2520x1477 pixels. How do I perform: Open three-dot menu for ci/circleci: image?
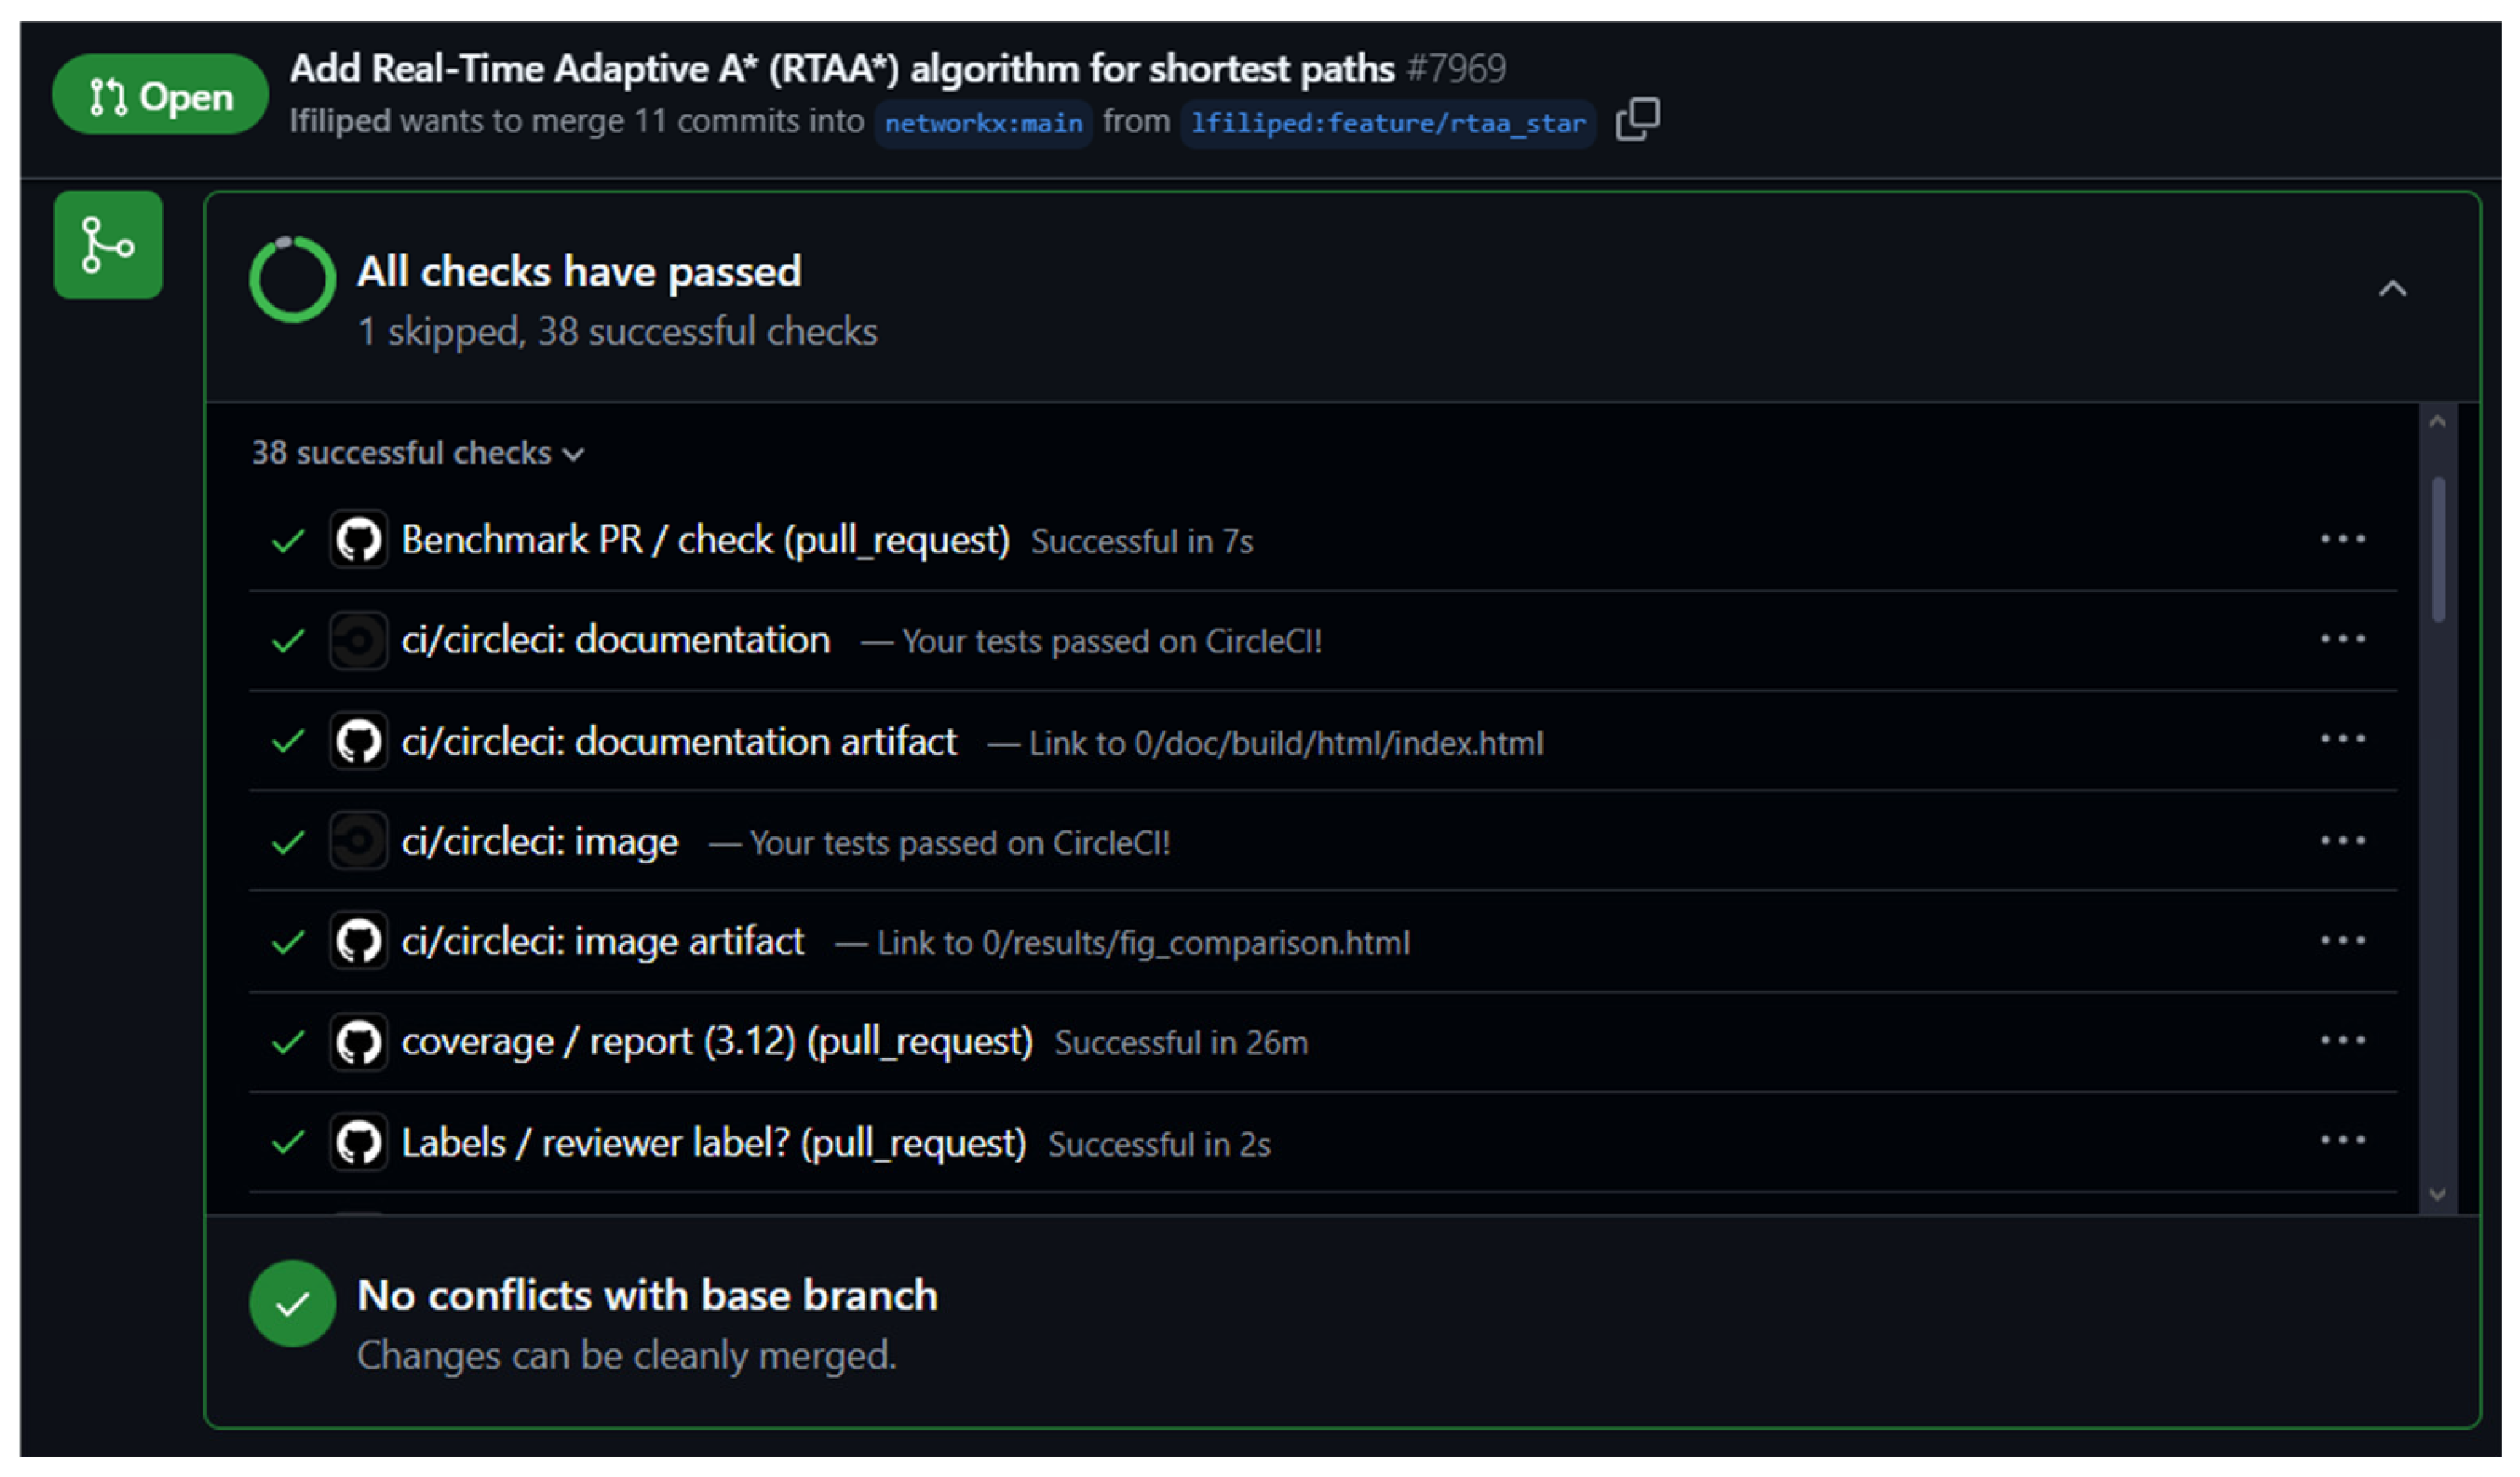[2342, 841]
